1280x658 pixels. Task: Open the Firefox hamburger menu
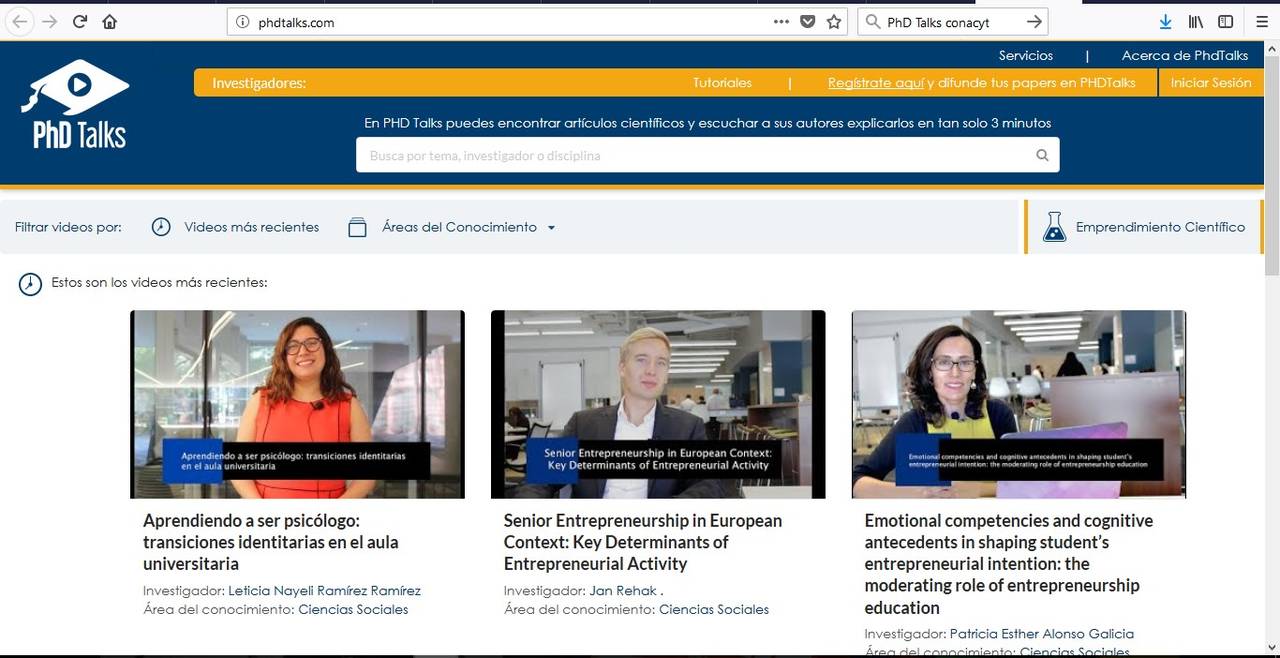coord(1255,22)
